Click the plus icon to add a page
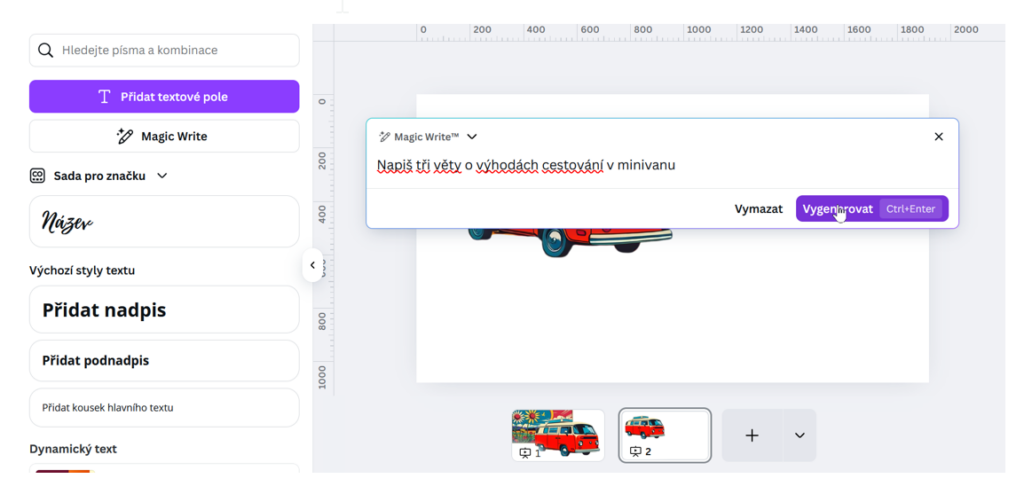 (x=752, y=435)
